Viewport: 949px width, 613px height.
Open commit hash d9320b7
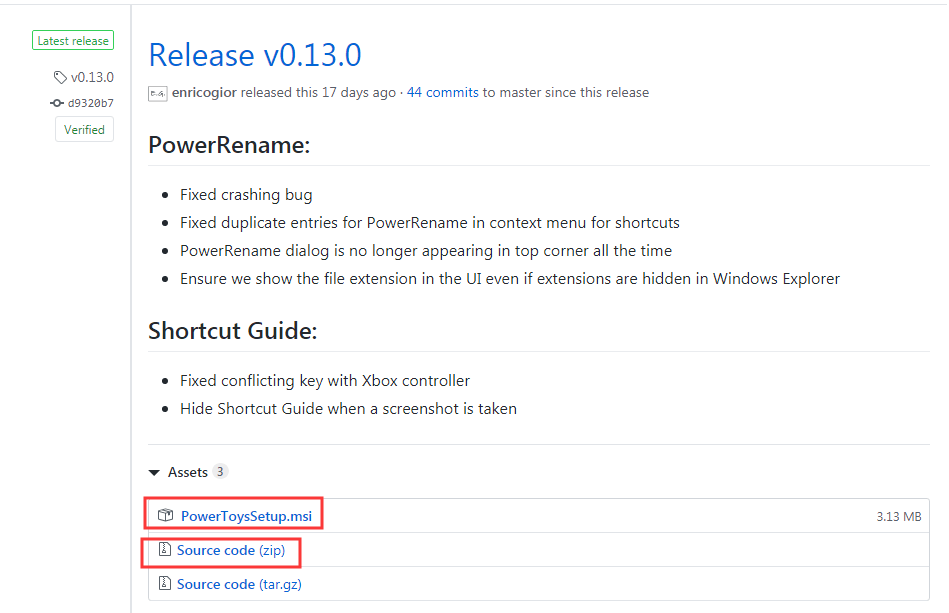coord(91,103)
